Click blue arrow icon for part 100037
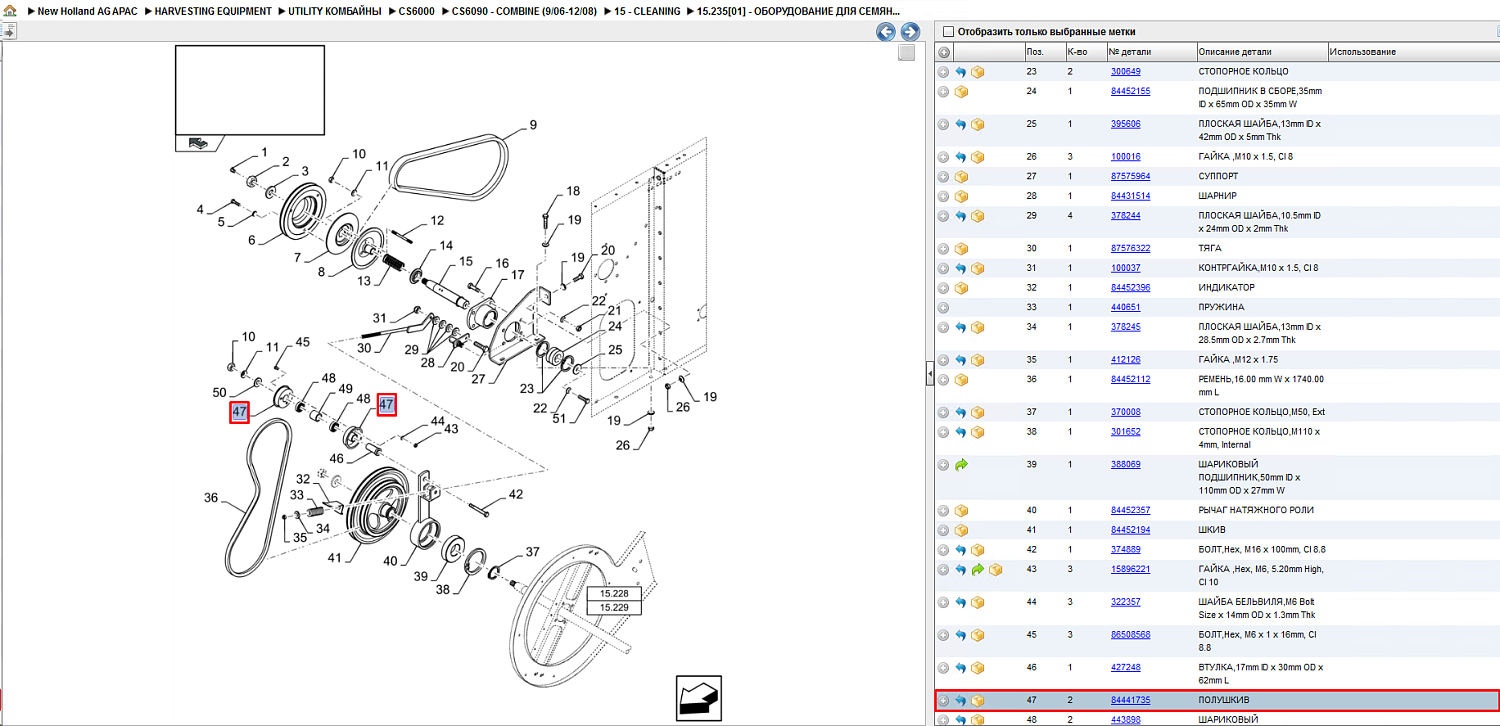1500x726 pixels. tap(961, 268)
